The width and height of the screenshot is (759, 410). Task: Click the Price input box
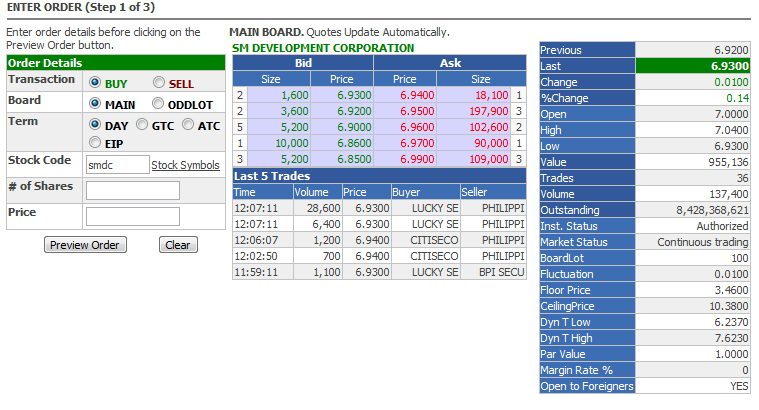click(x=133, y=216)
